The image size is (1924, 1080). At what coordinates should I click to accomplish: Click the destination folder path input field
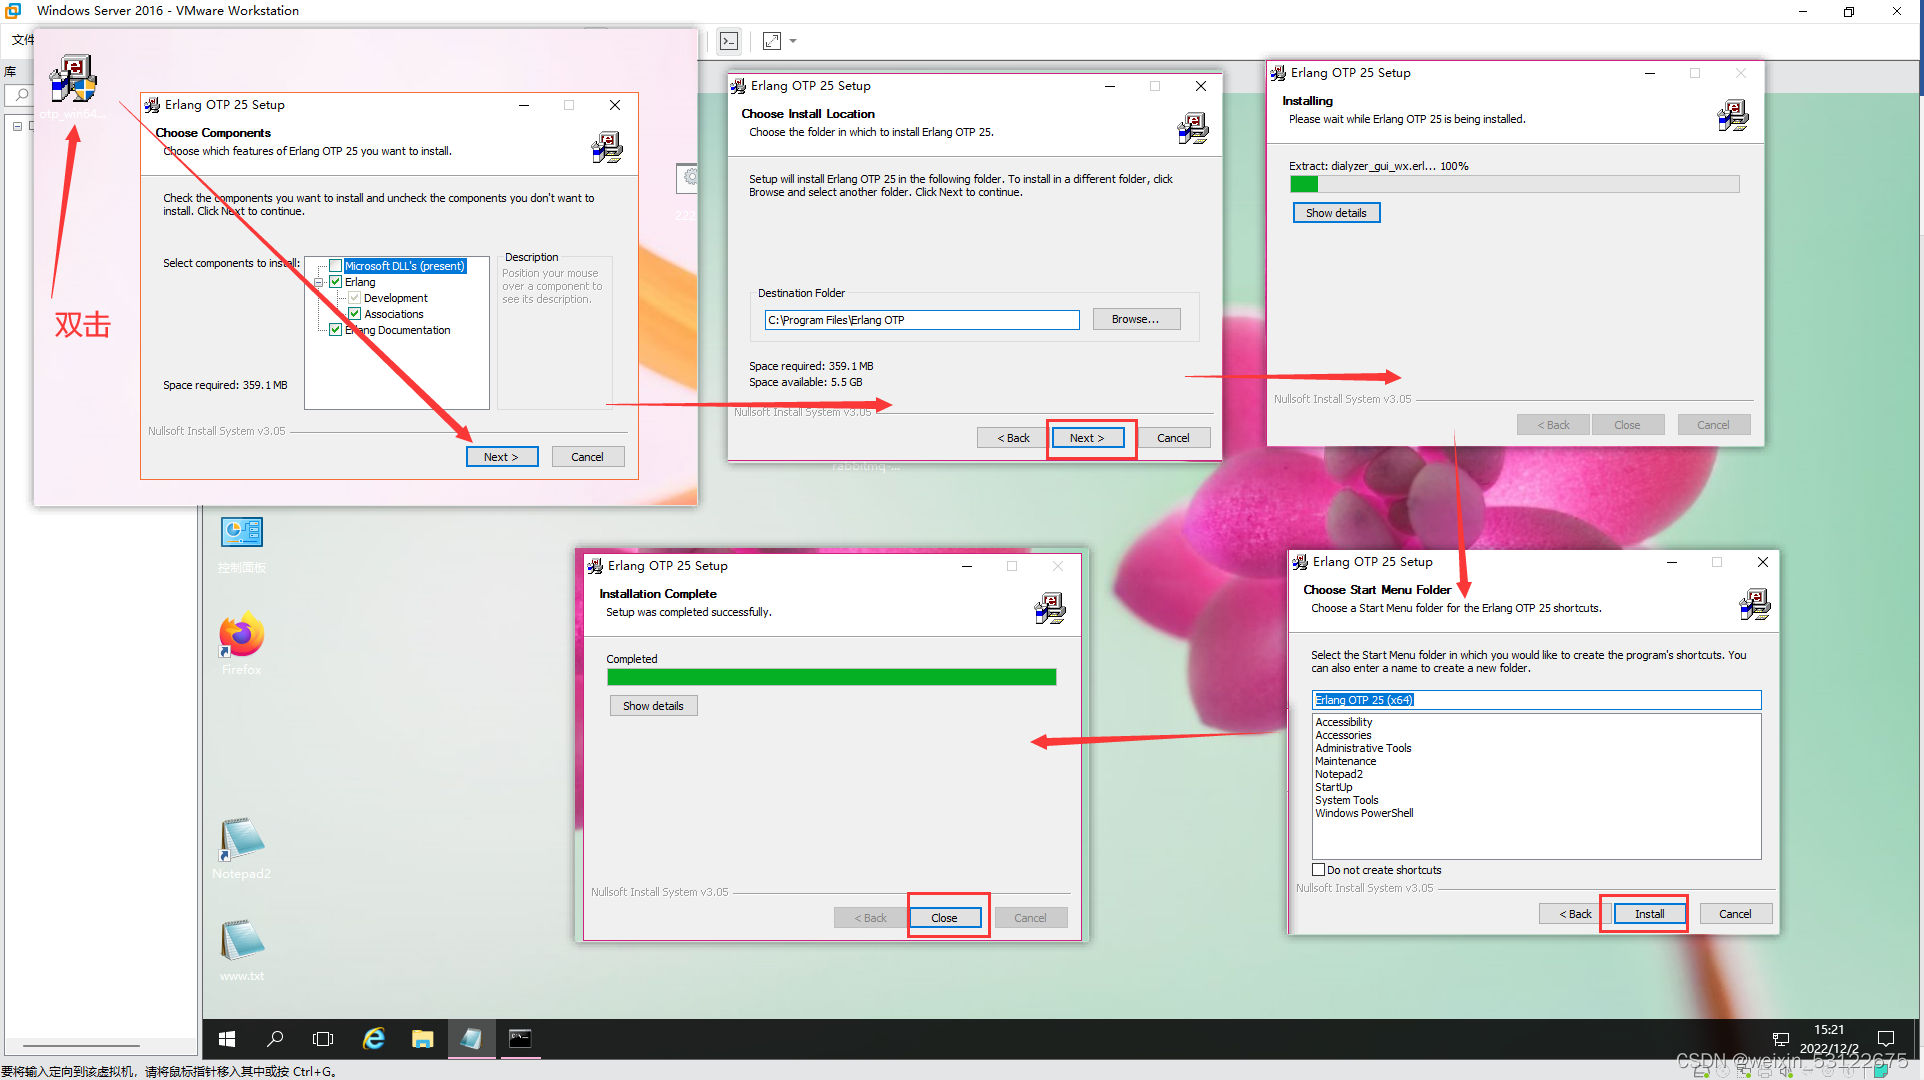(920, 319)
